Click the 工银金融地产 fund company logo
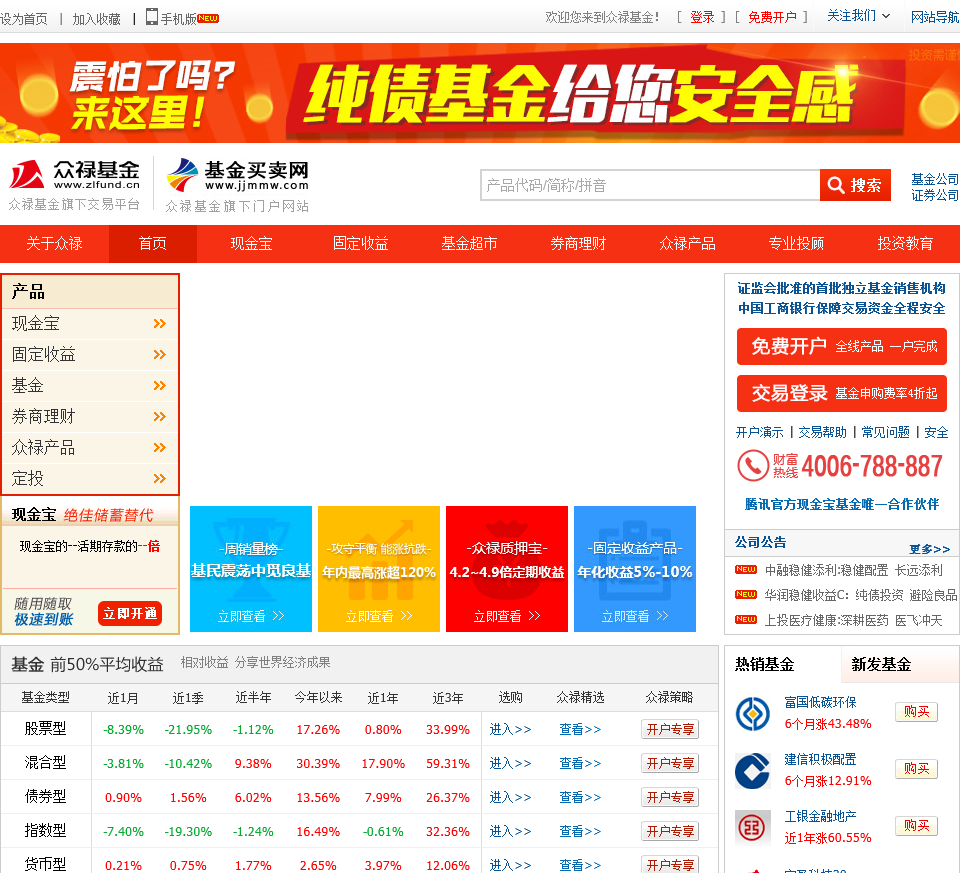Image resolution: width=960 pixels, height=873 pixels. coord(752,828)
